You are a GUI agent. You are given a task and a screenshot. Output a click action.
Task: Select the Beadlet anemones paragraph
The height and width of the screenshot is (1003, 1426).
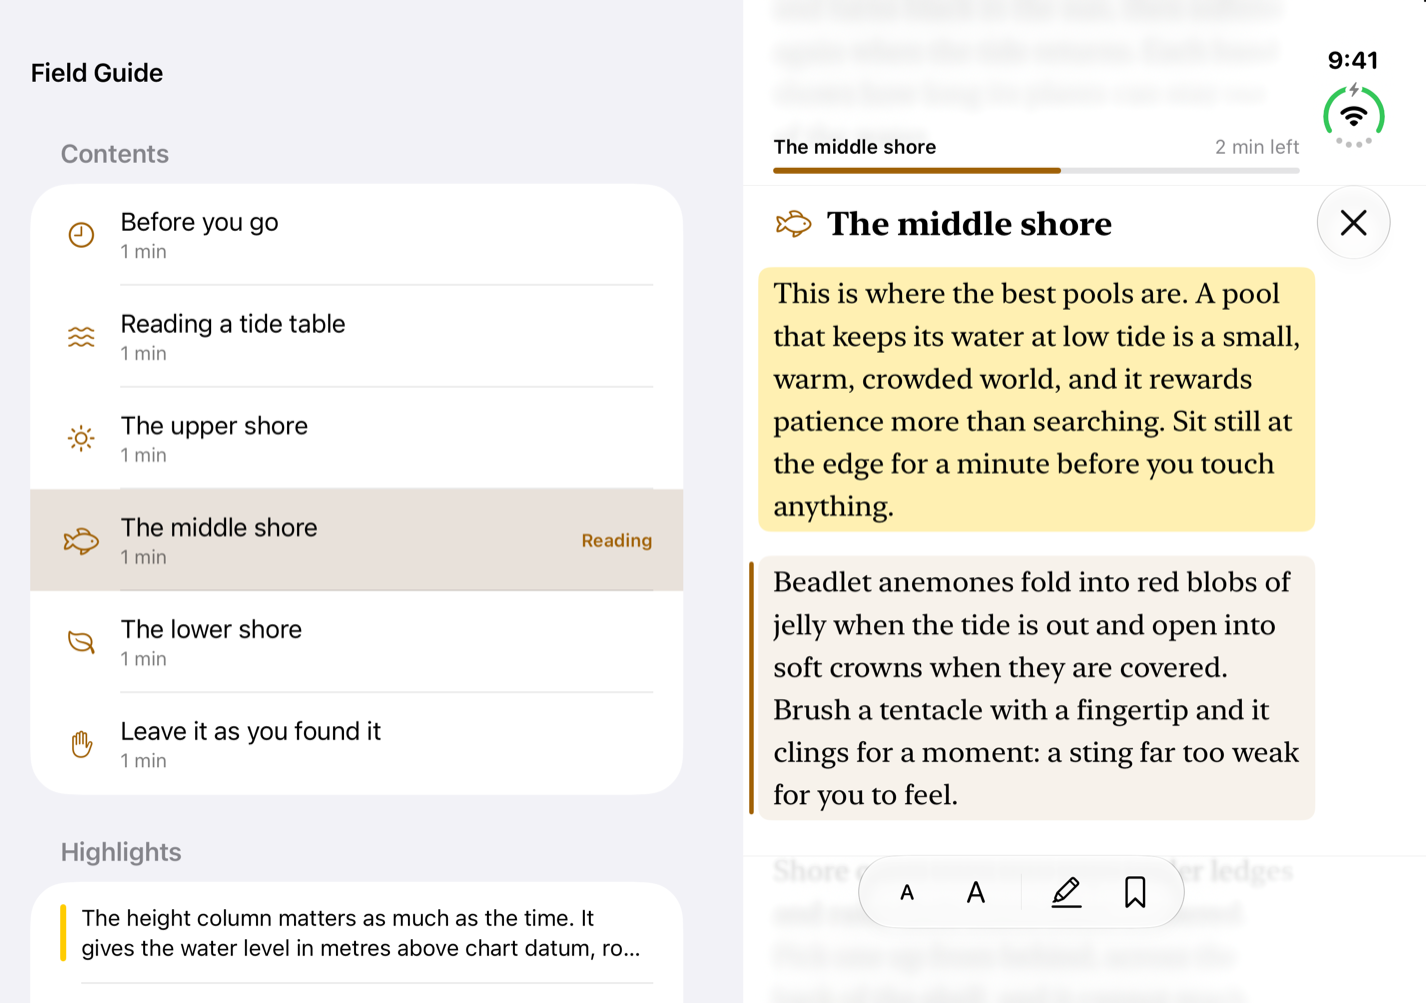[1036, 688]
